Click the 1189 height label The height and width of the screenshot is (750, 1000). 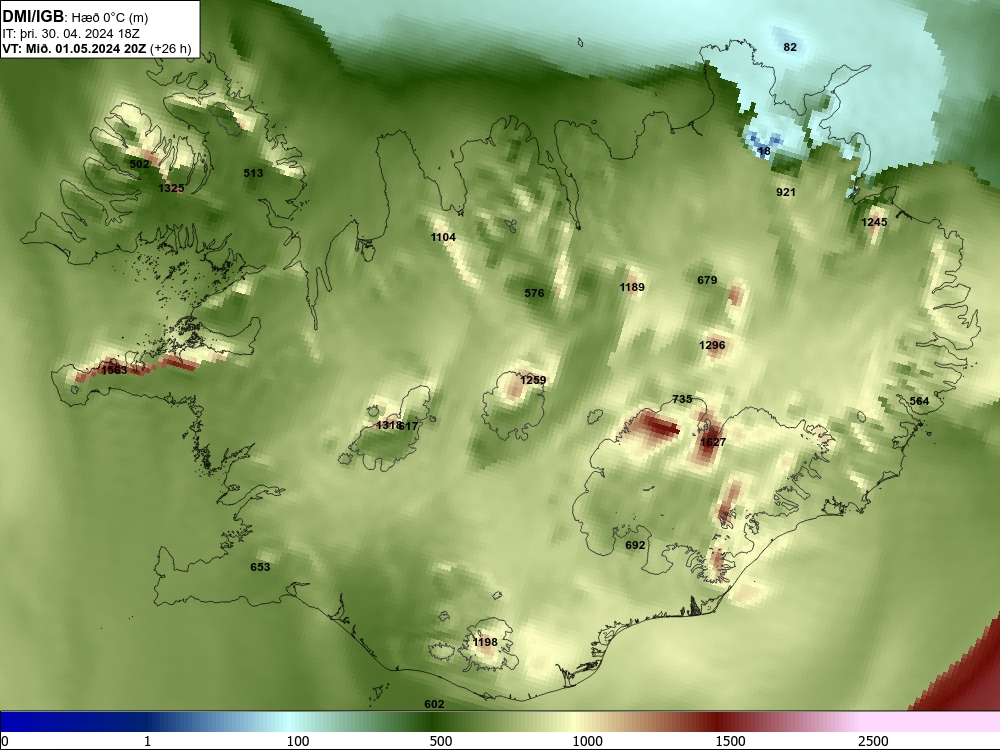coord(632,287)
